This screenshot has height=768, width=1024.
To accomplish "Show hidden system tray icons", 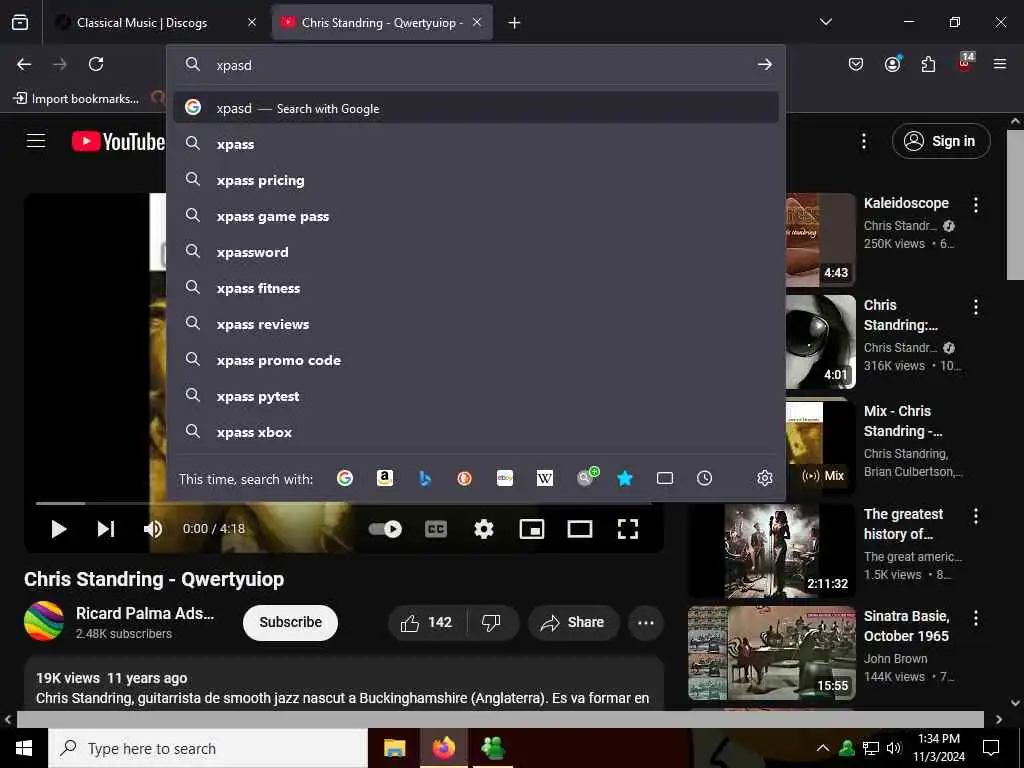I will 823,748.
